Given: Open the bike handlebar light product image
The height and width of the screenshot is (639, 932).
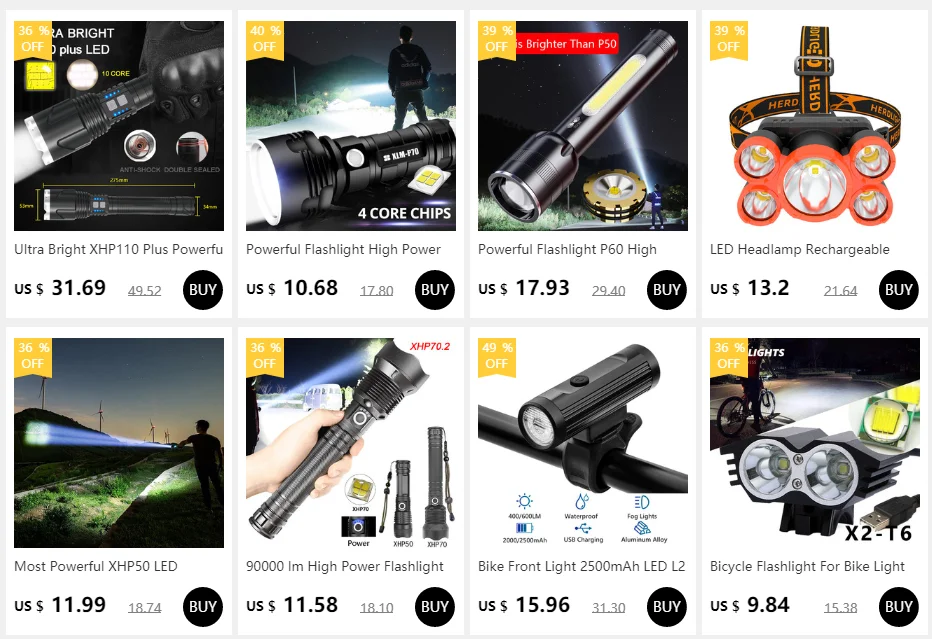Looking at the screenshot, I should coord(582,443).
